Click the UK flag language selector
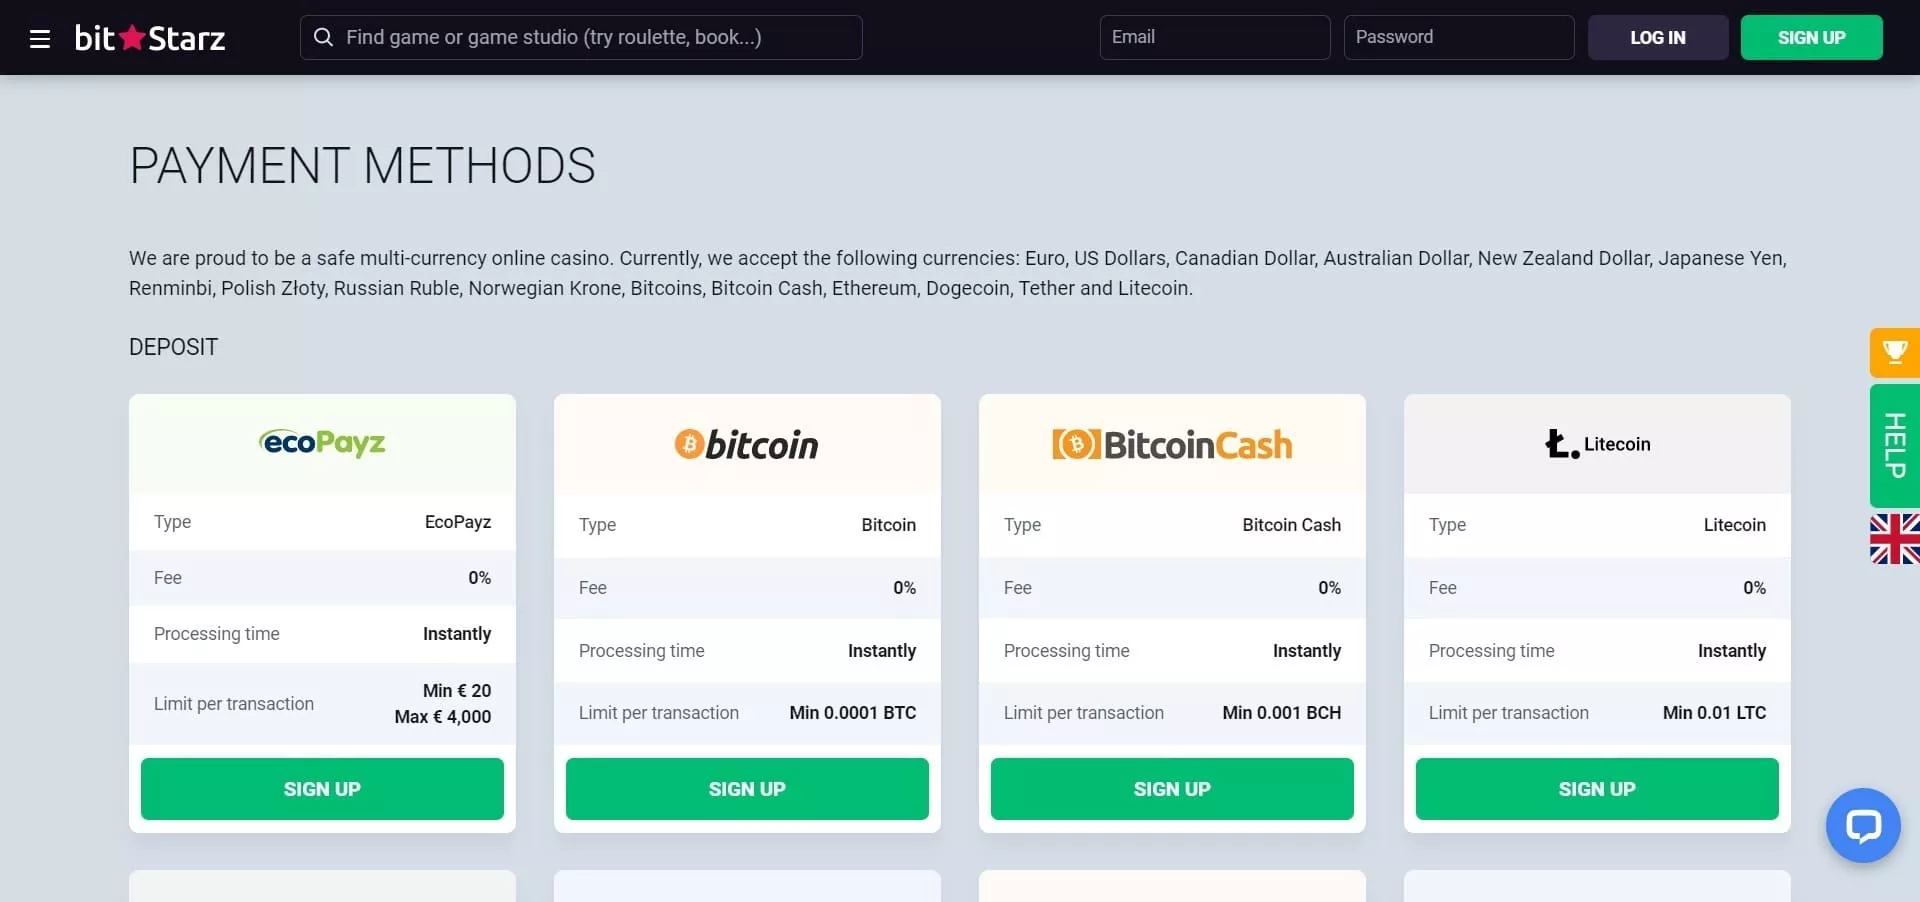Image resolution: width=1920 pixels, height=902 pixels. point(1894,539)
